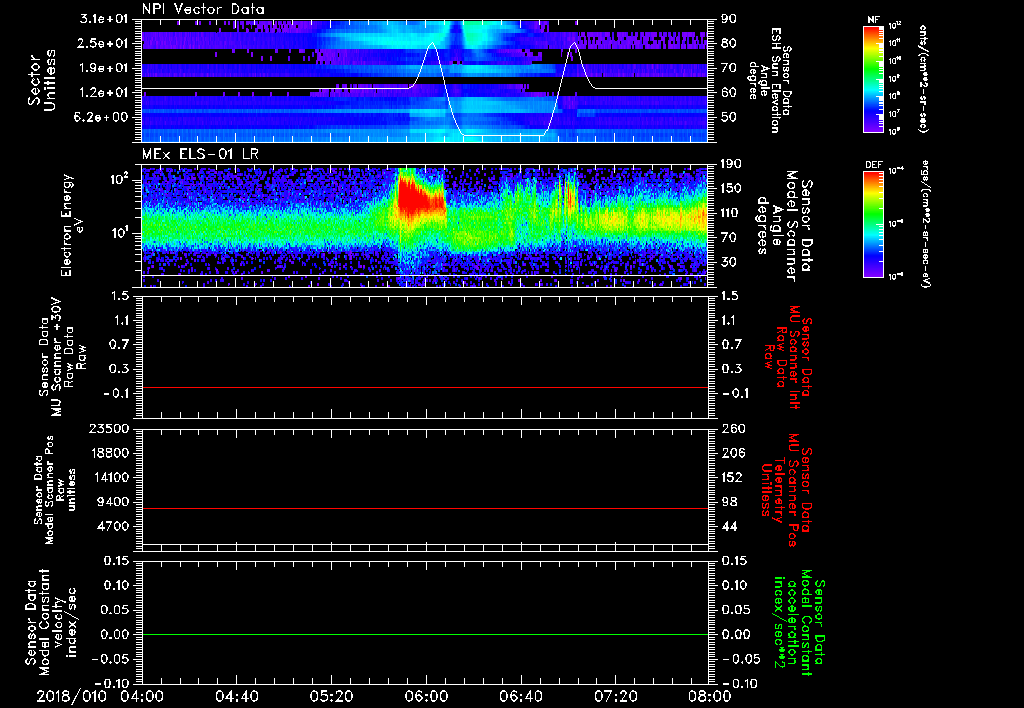Click the red MU Scanner Pos Telemetry label
The image size is (1024, 708).
786,490
